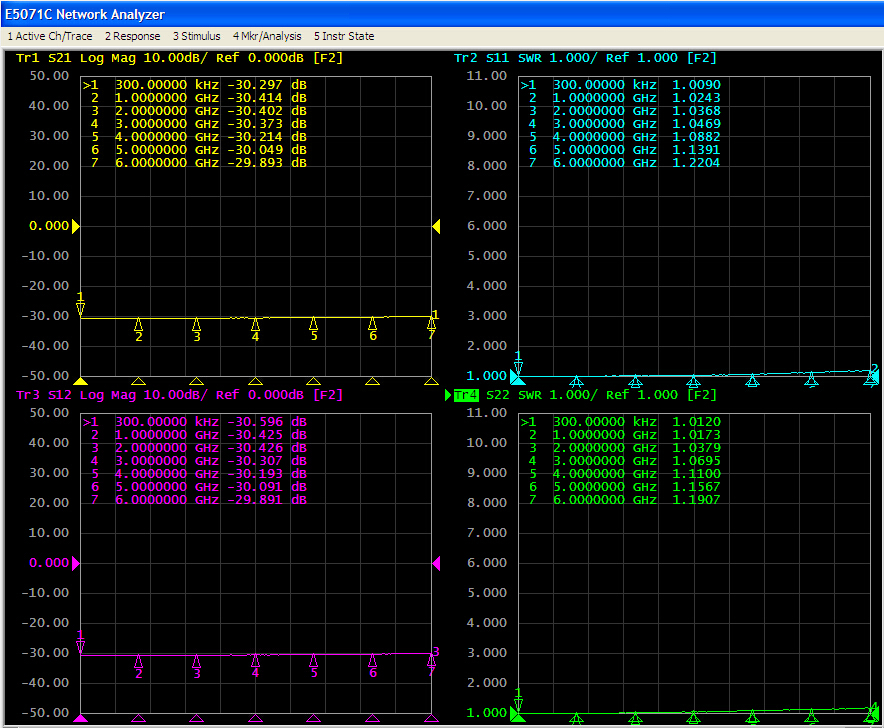Select Tr1 marker row 6.0000000 GHz -29.893 dB
This screenshot has height=728, width=884.
(199, 163)
